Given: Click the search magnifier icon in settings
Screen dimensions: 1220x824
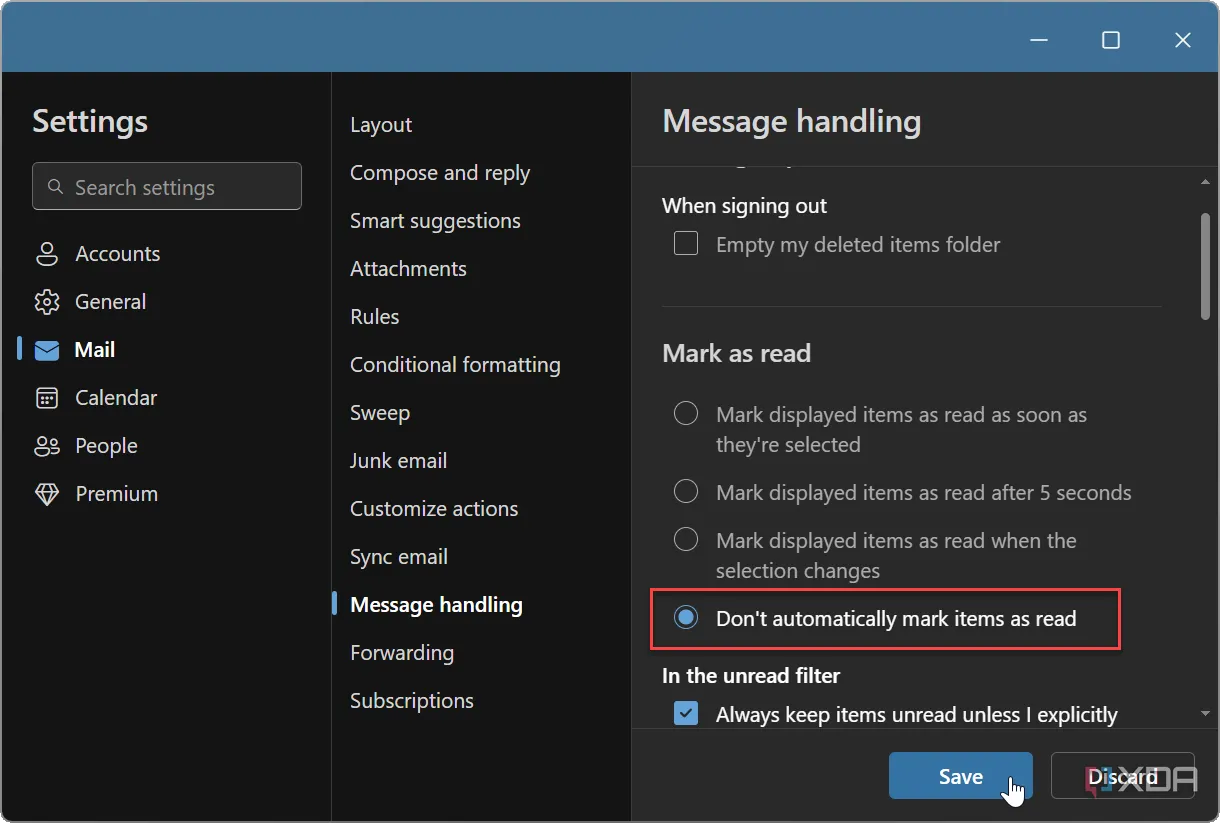Looking at the screenshot, I should coord(56,187).
